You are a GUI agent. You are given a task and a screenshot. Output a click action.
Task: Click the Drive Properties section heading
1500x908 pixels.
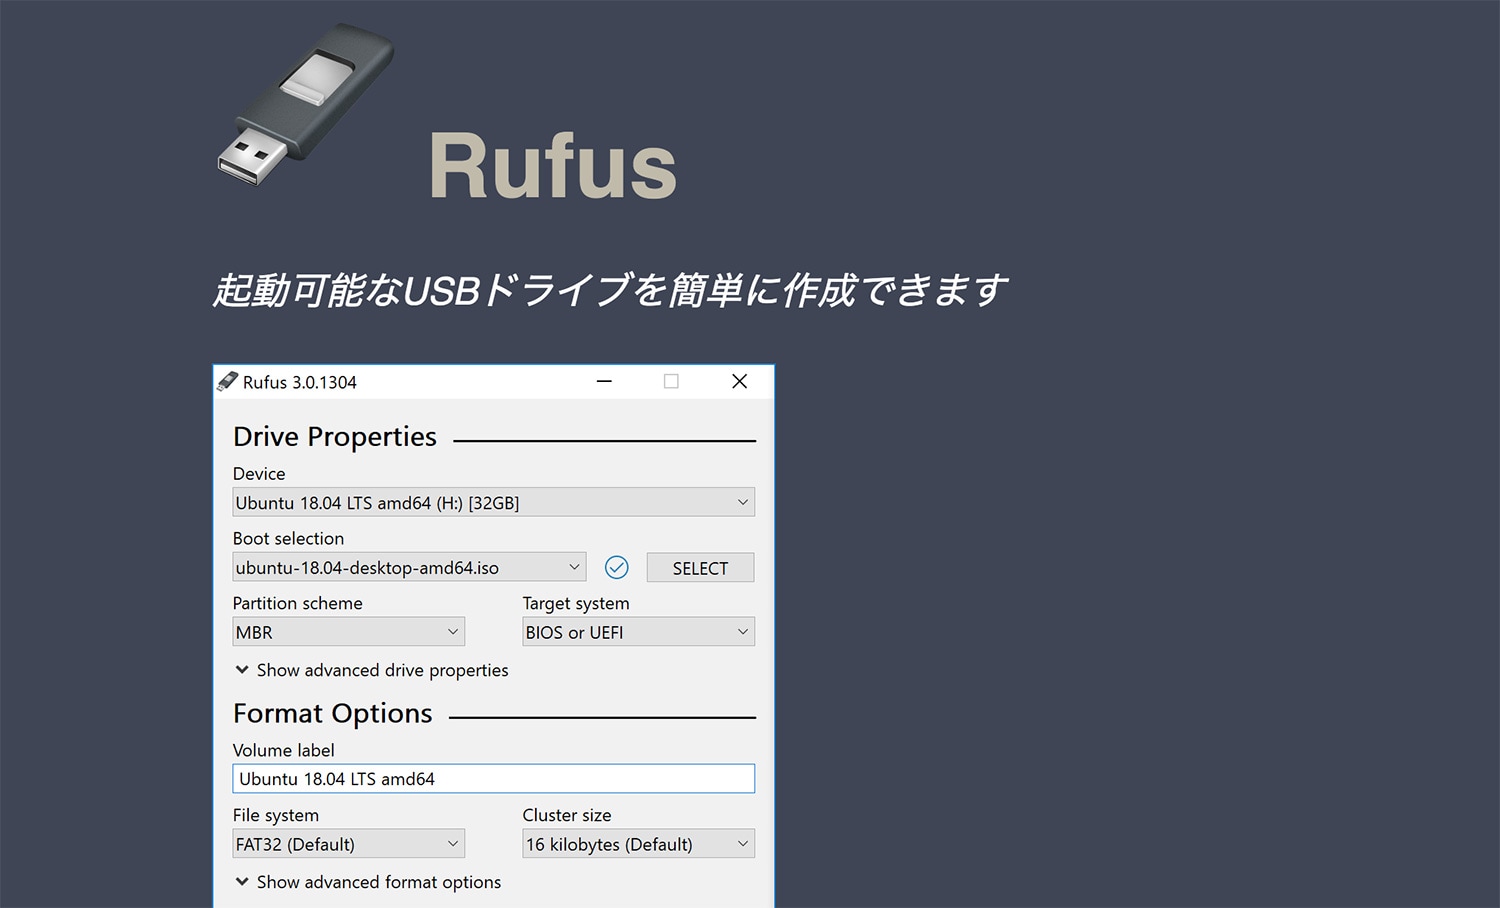[335, 437]
